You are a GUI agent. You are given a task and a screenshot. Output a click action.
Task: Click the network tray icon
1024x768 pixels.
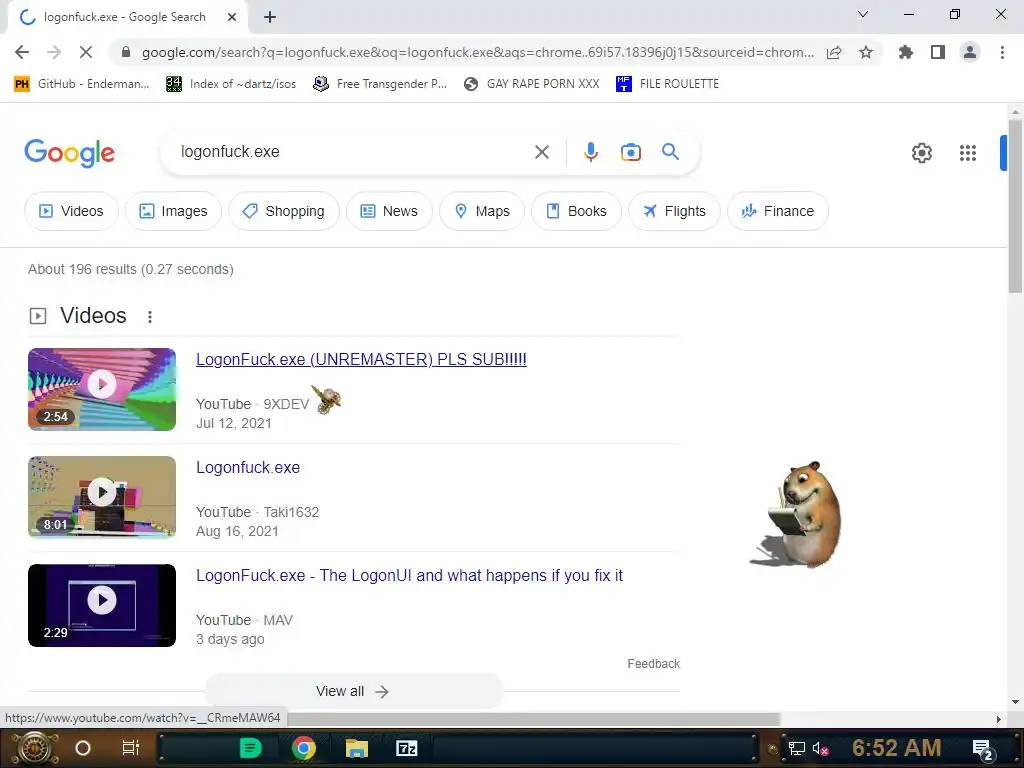[797, 748]
